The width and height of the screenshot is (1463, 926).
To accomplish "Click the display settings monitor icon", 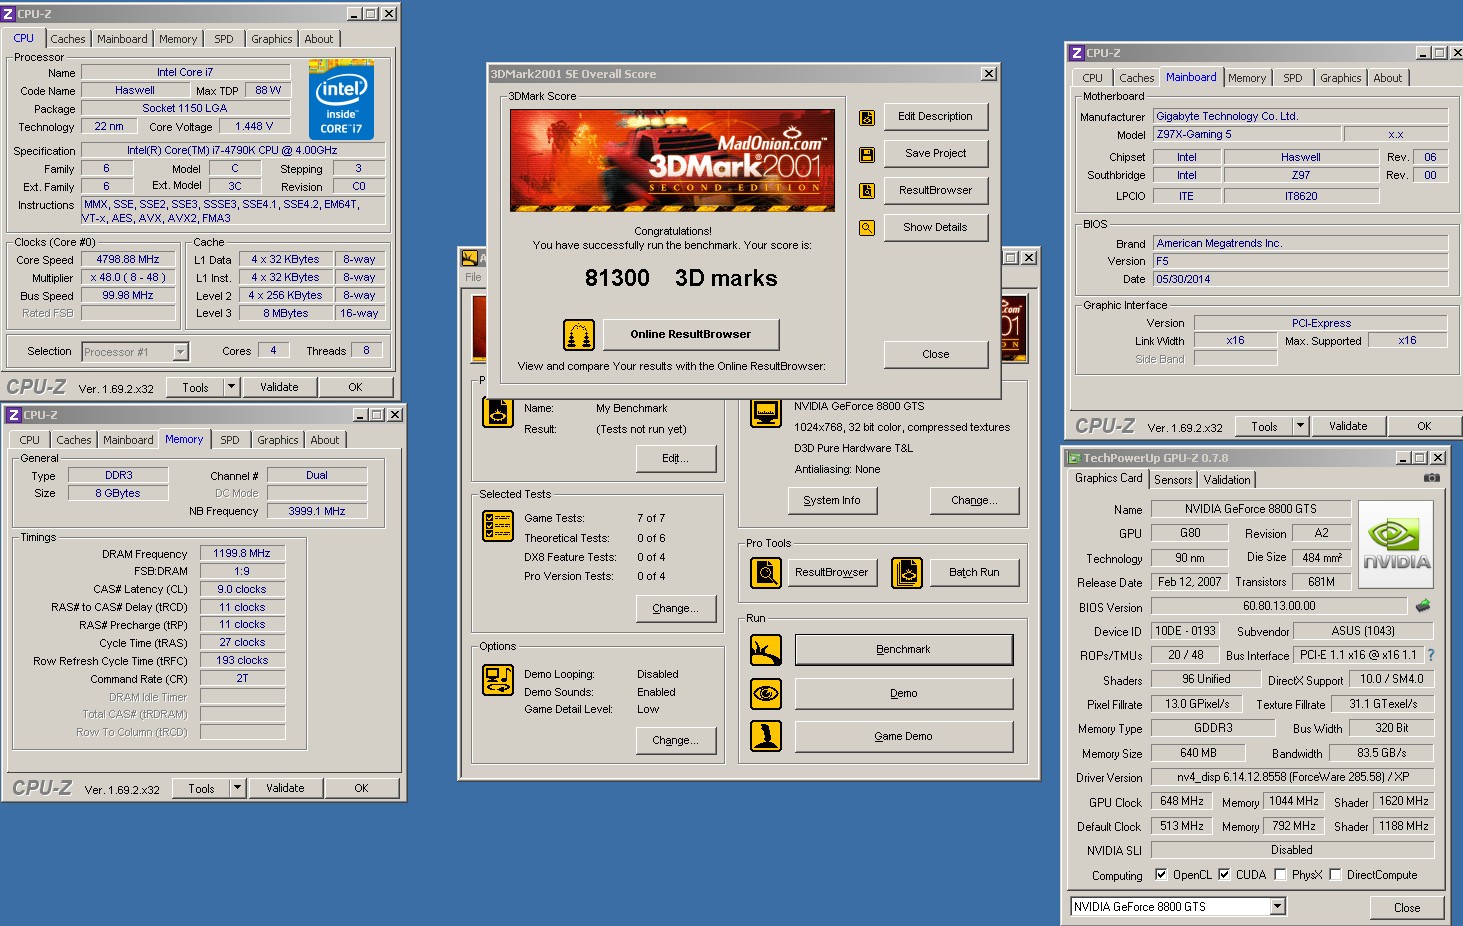I will click(766, 412).
